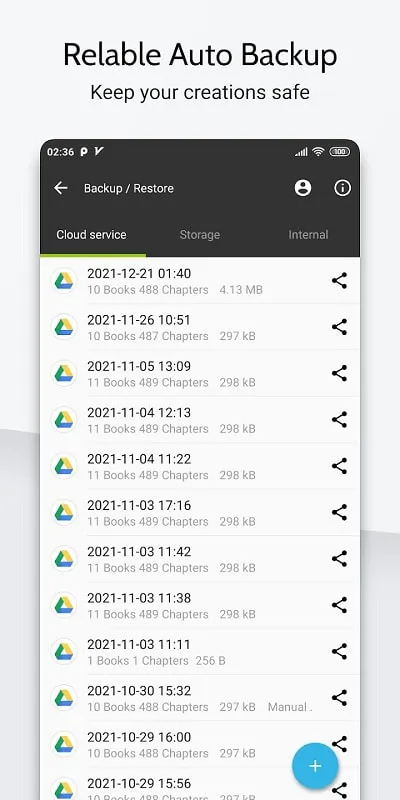Create a new backup with the plus button
This screenshot has width=400, height=800.
pyautogui.click(x=315, y=766)
